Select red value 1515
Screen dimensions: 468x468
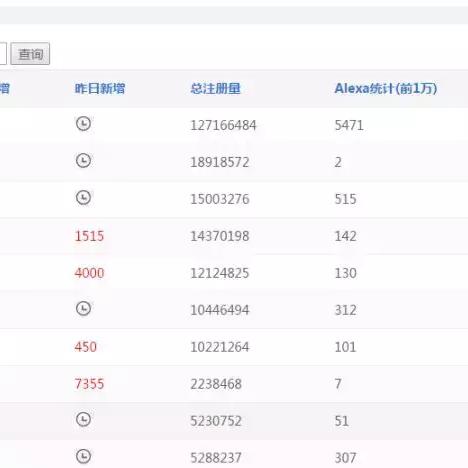tap(89, 236)
